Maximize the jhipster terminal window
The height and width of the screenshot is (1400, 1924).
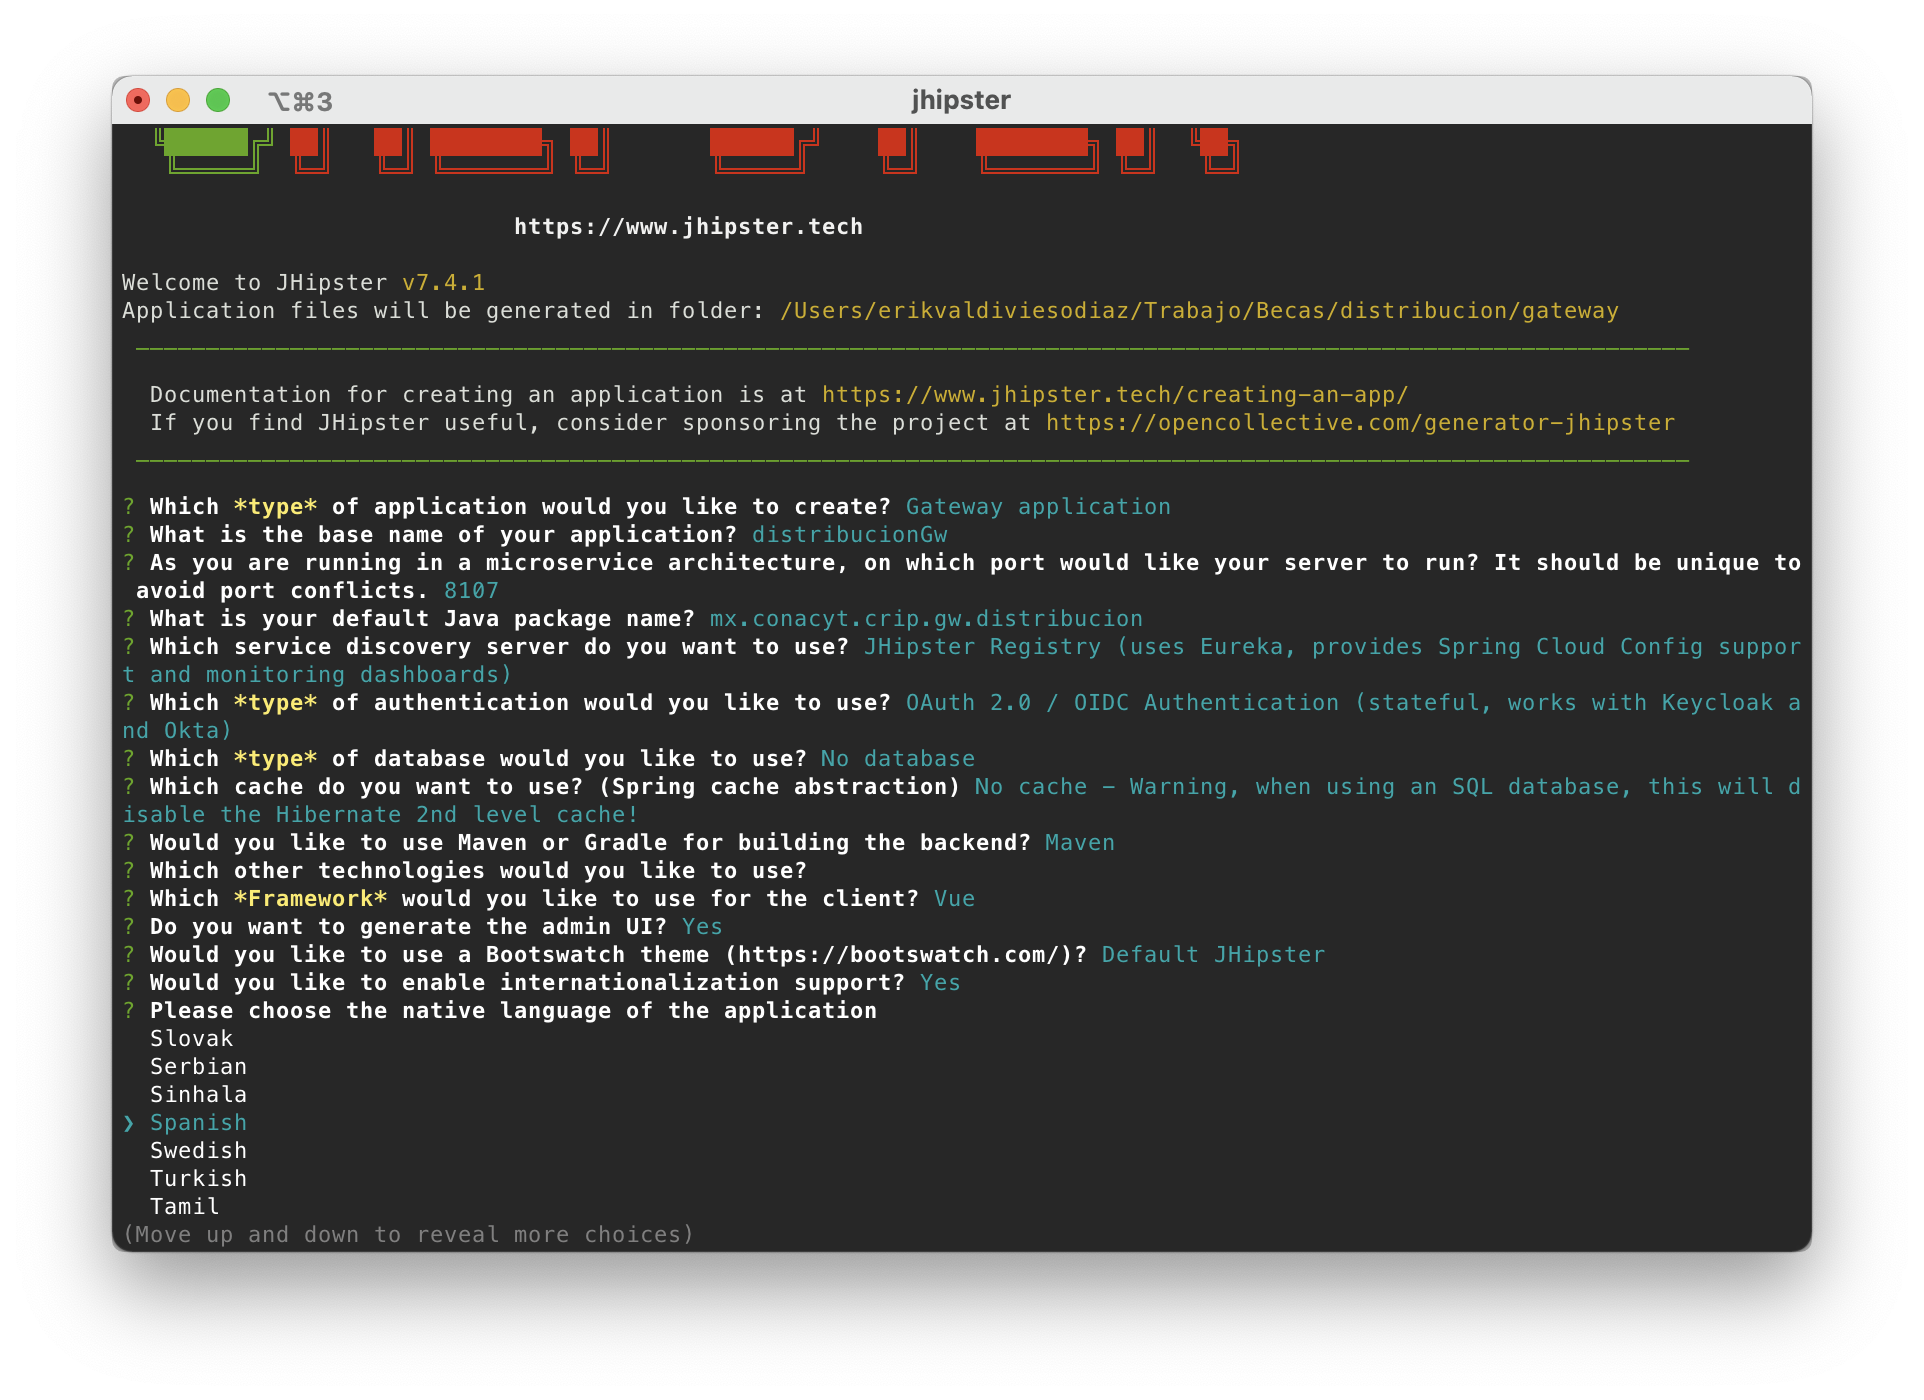click(x=218, y=100)
